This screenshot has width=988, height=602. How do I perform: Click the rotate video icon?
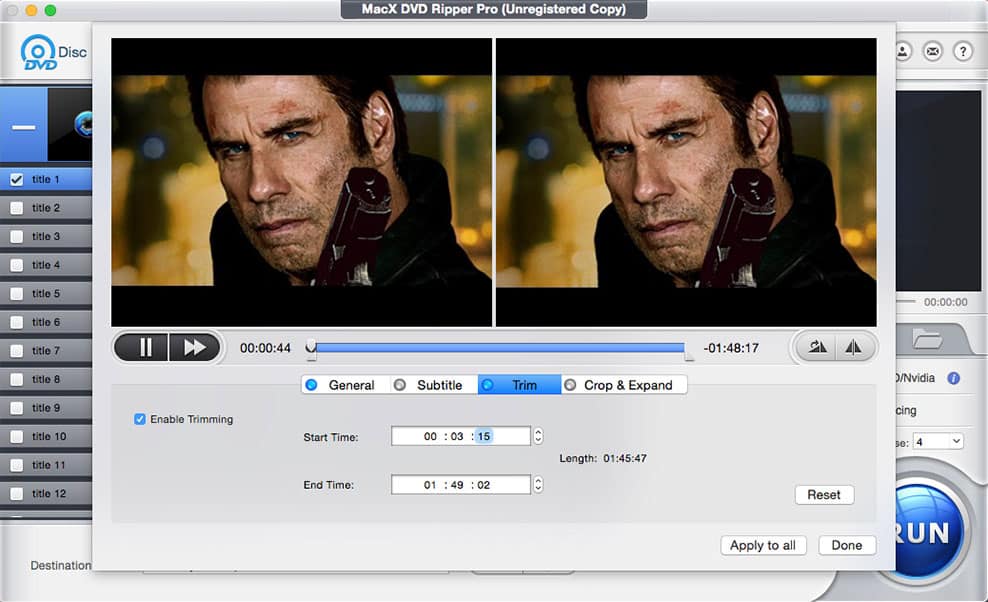pos(817,347)
